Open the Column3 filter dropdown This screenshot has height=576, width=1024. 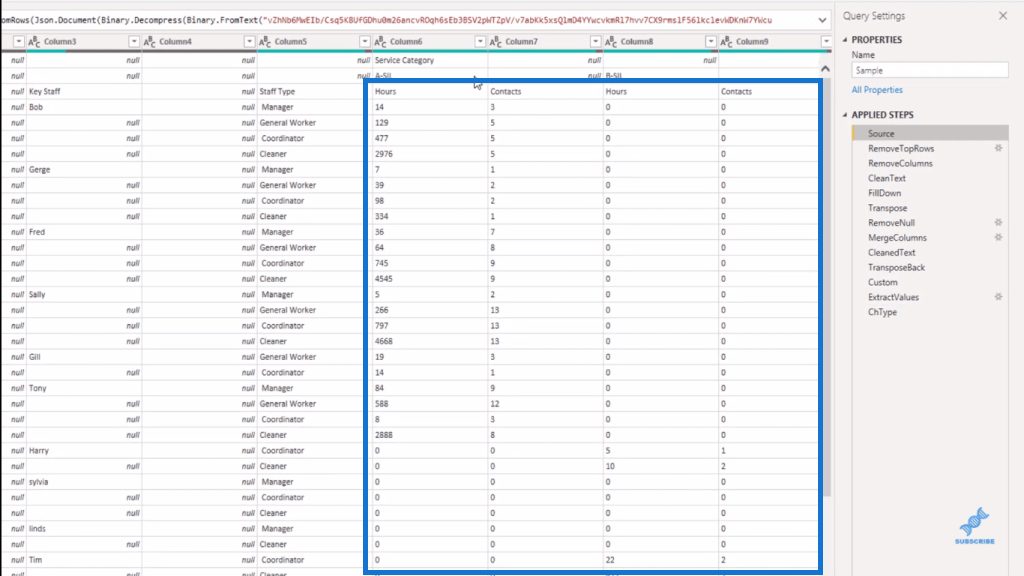(x=134, y=42)
